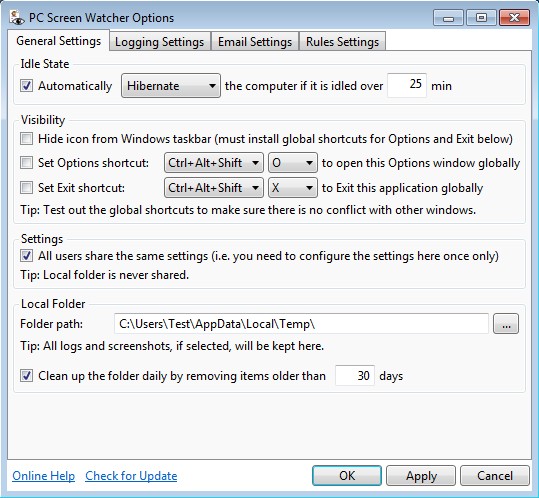The height and width of the screenshot is (498, 539).
Task: Click the text 'Tip: All logs and screenshots'
Action: 96,346
